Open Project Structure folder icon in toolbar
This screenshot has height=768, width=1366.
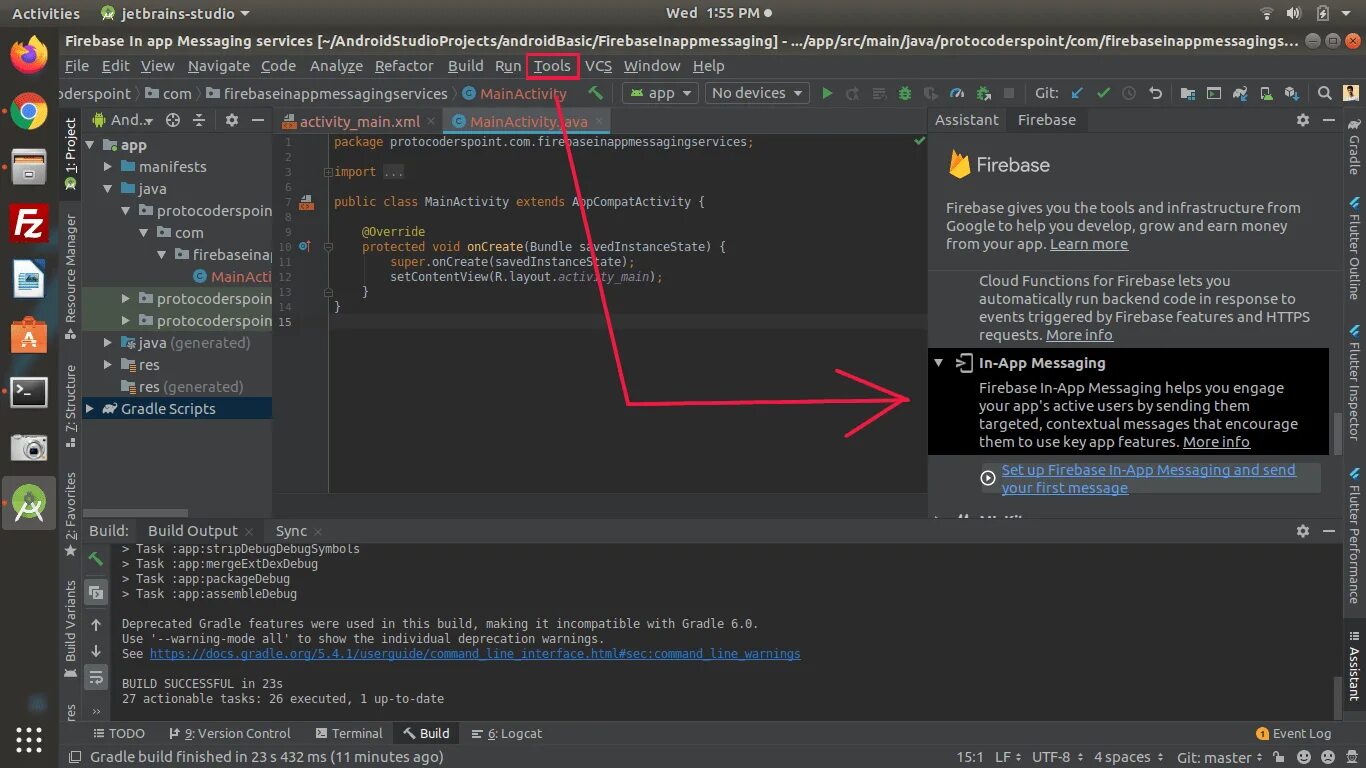1187,93
